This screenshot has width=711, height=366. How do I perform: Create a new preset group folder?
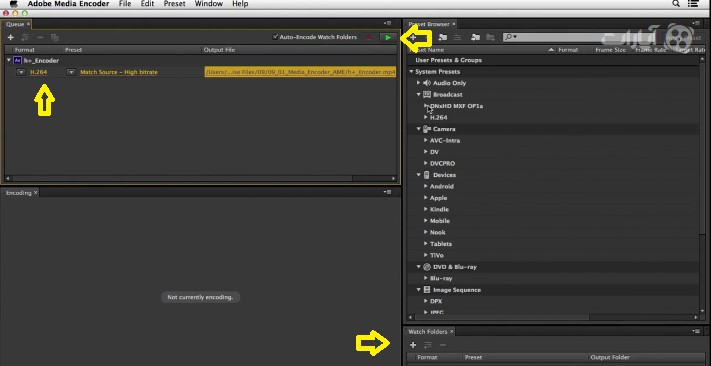443,38
